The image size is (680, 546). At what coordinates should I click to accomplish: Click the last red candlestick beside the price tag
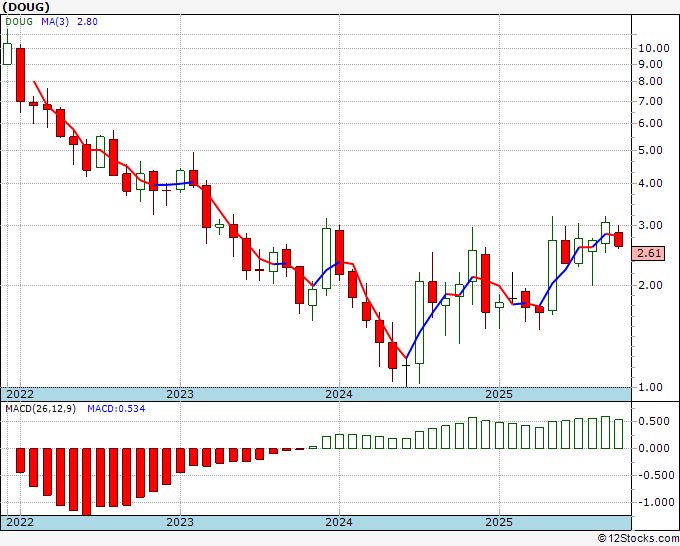tap(618, 240)
